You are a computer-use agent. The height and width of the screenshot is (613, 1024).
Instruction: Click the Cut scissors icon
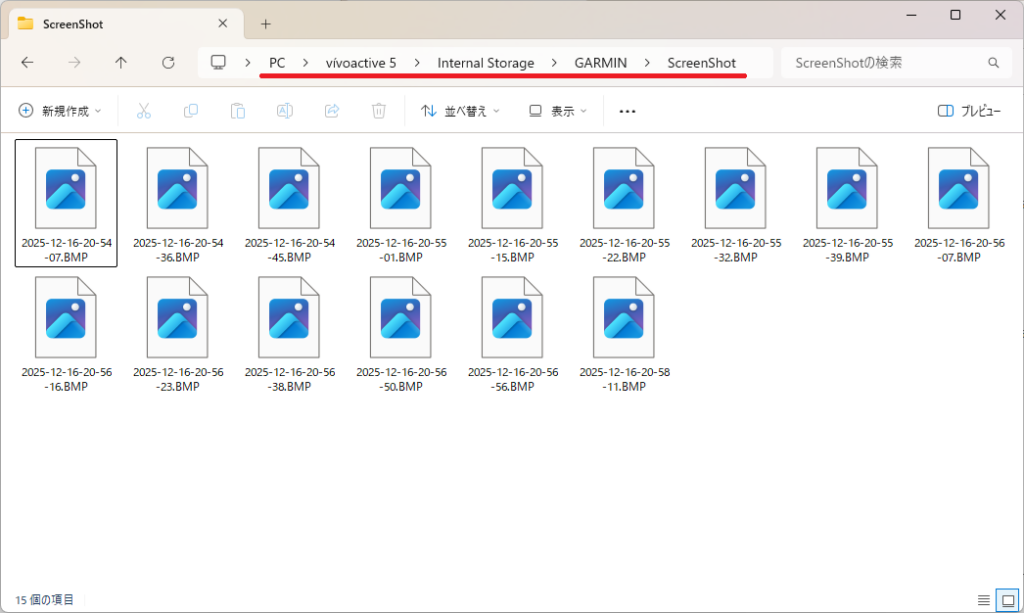[144, 111]
